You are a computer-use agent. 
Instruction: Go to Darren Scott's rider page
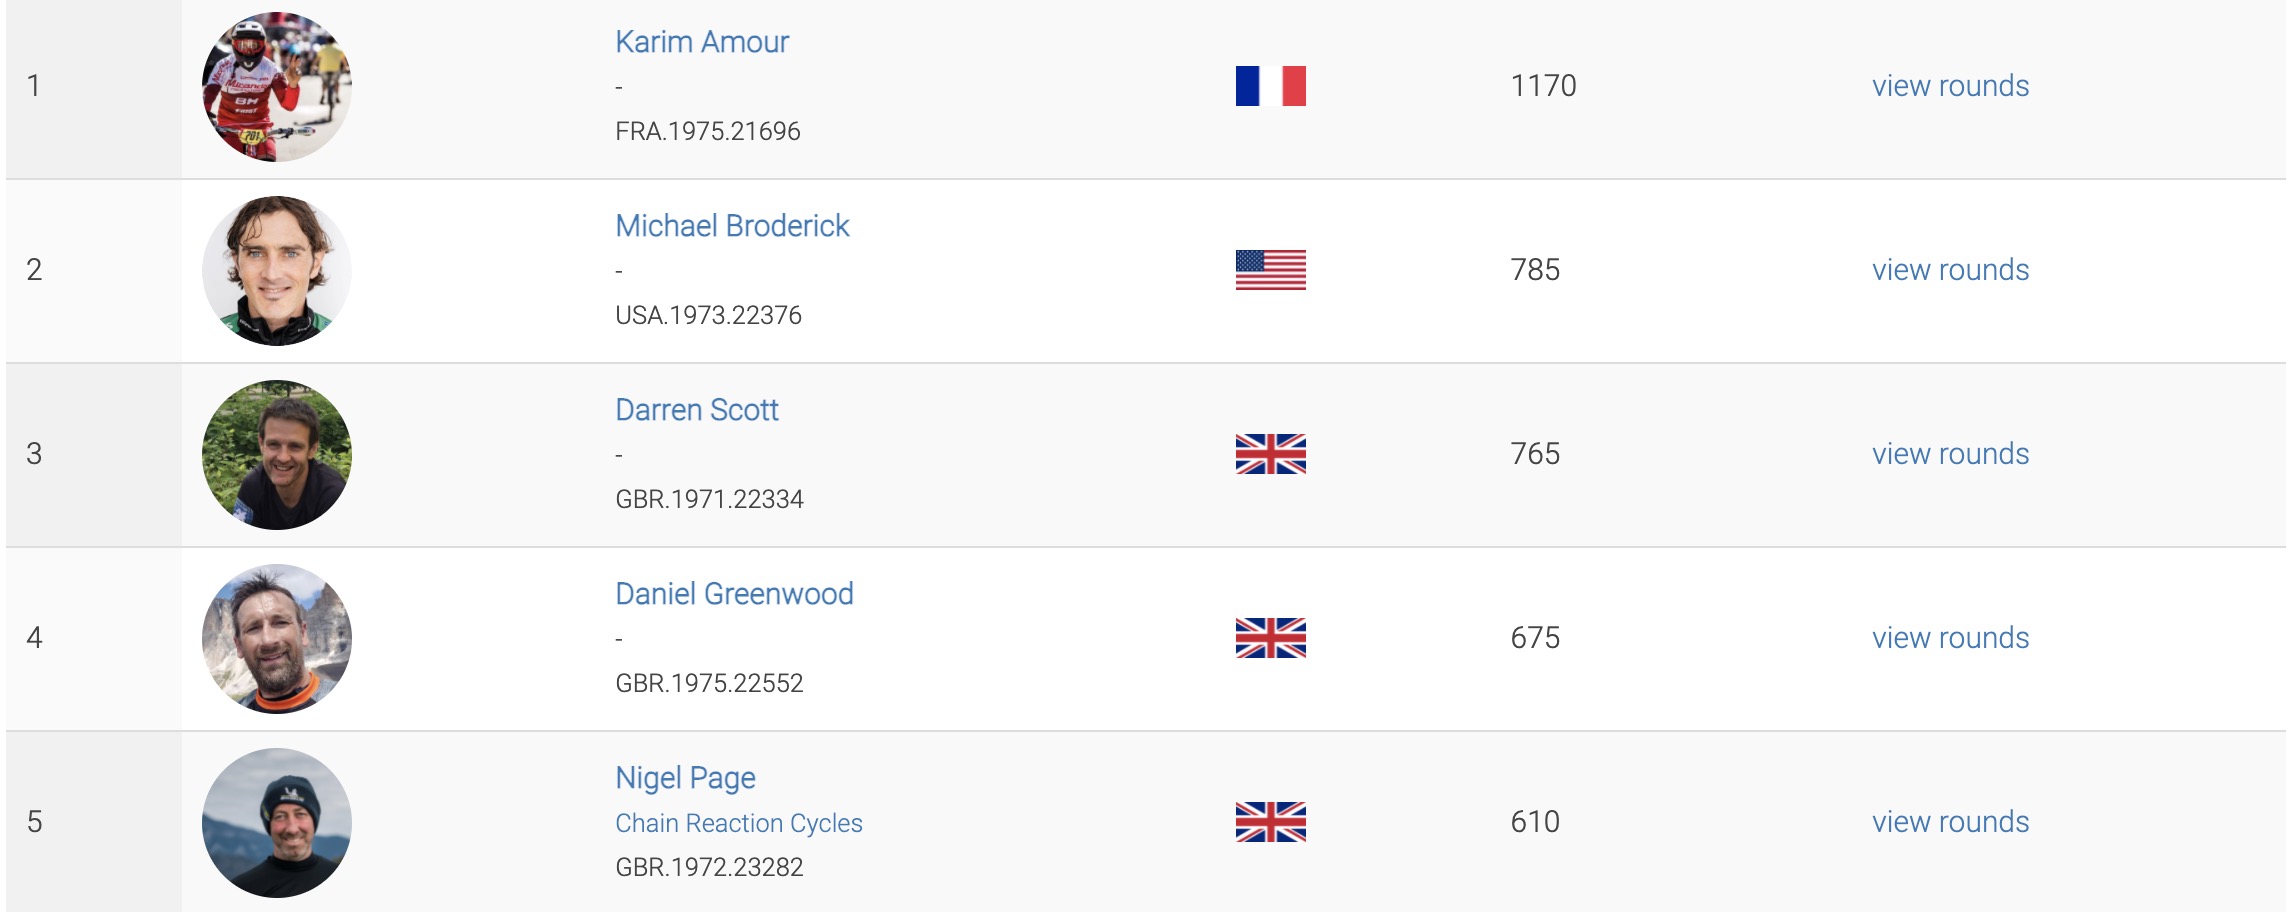[697, 410]
